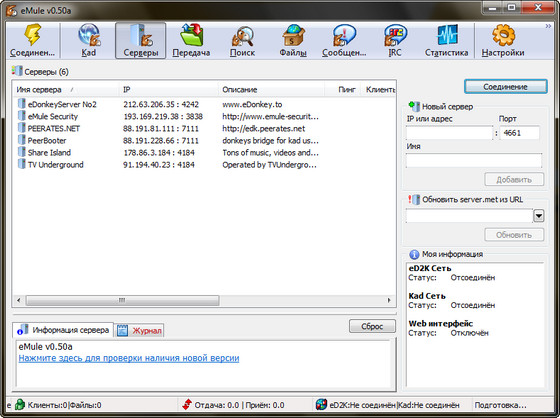Click IP 91.194.40.23 : 4184 cell

[x=159, y=165]
